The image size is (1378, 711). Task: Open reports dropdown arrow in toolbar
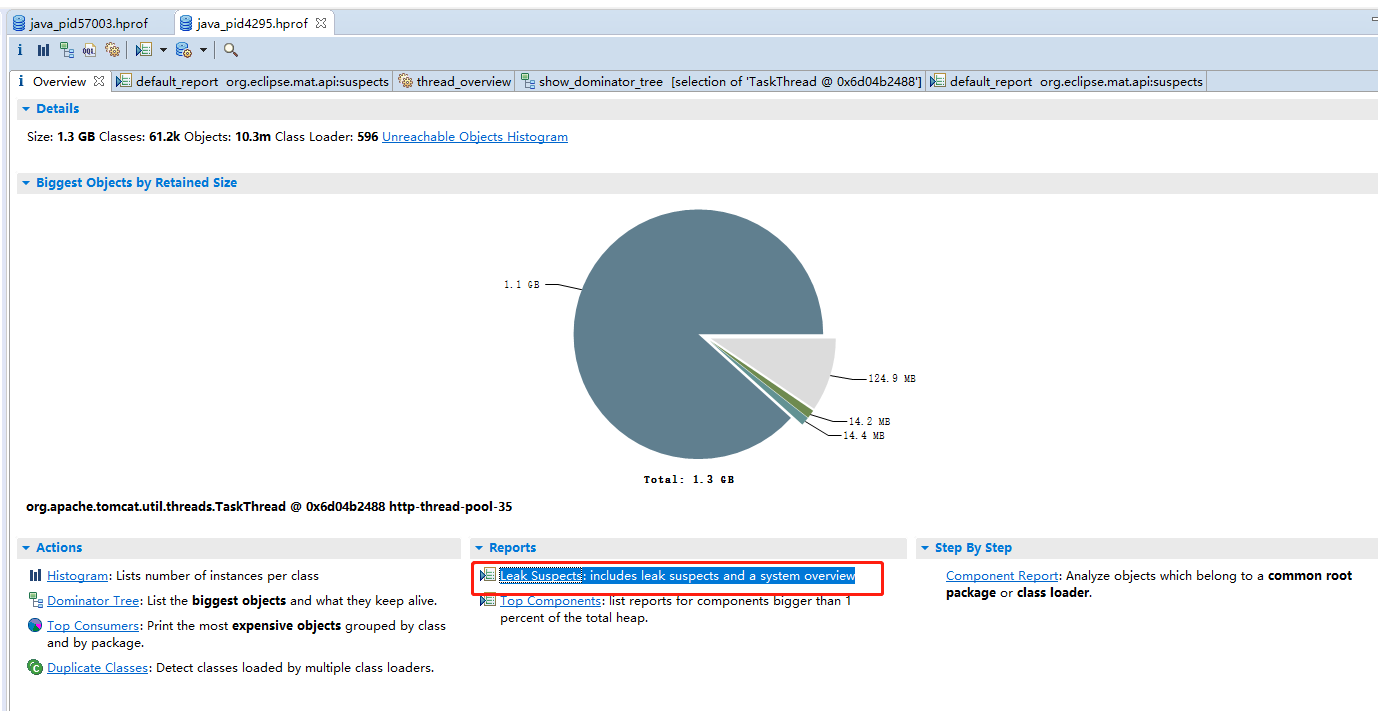click(163, 50)
